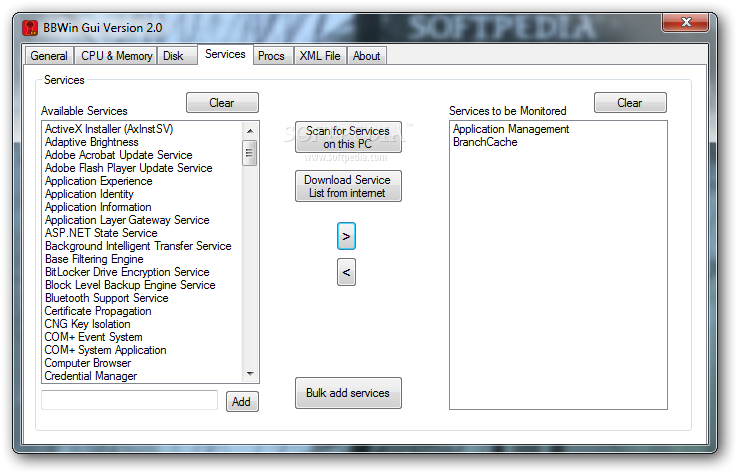
Task: Select Certificate Propagation
Action: [x=98, y=311]
